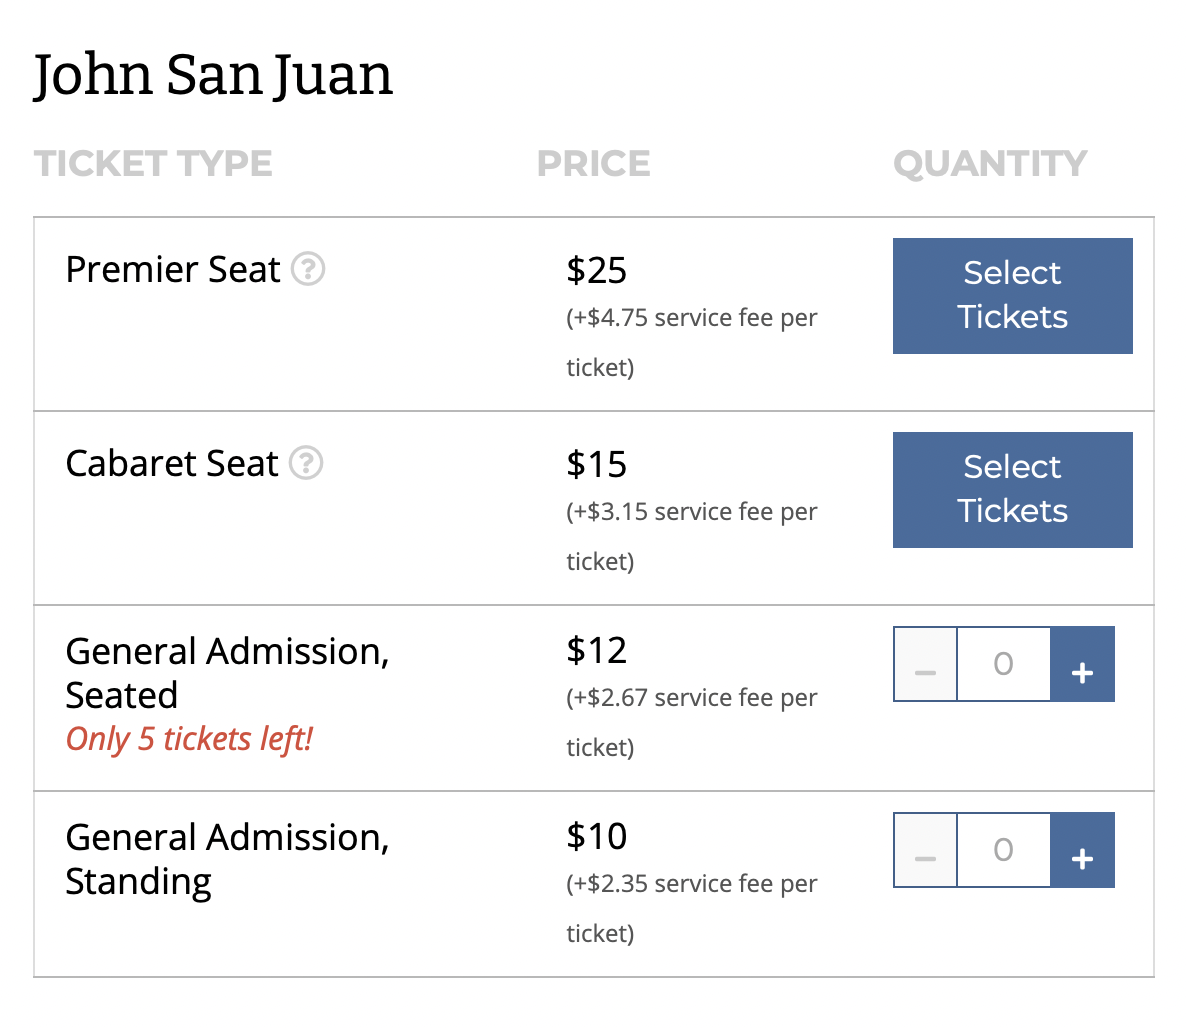This screenshot has width=1186, height=1028.
Task: Click the TICKET TYPE column header
Action: pos(153,163)
